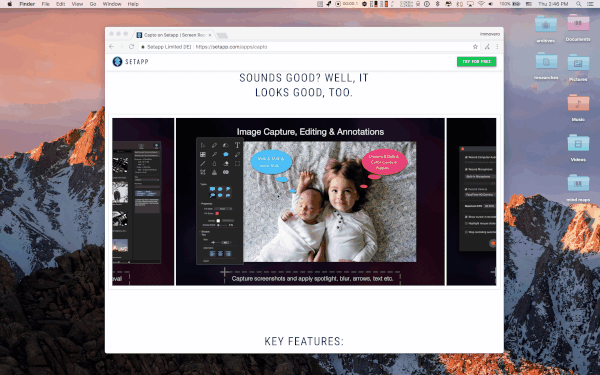Open a new tab next to the Capto tab
600x375 pixels.
pos(222,36)
